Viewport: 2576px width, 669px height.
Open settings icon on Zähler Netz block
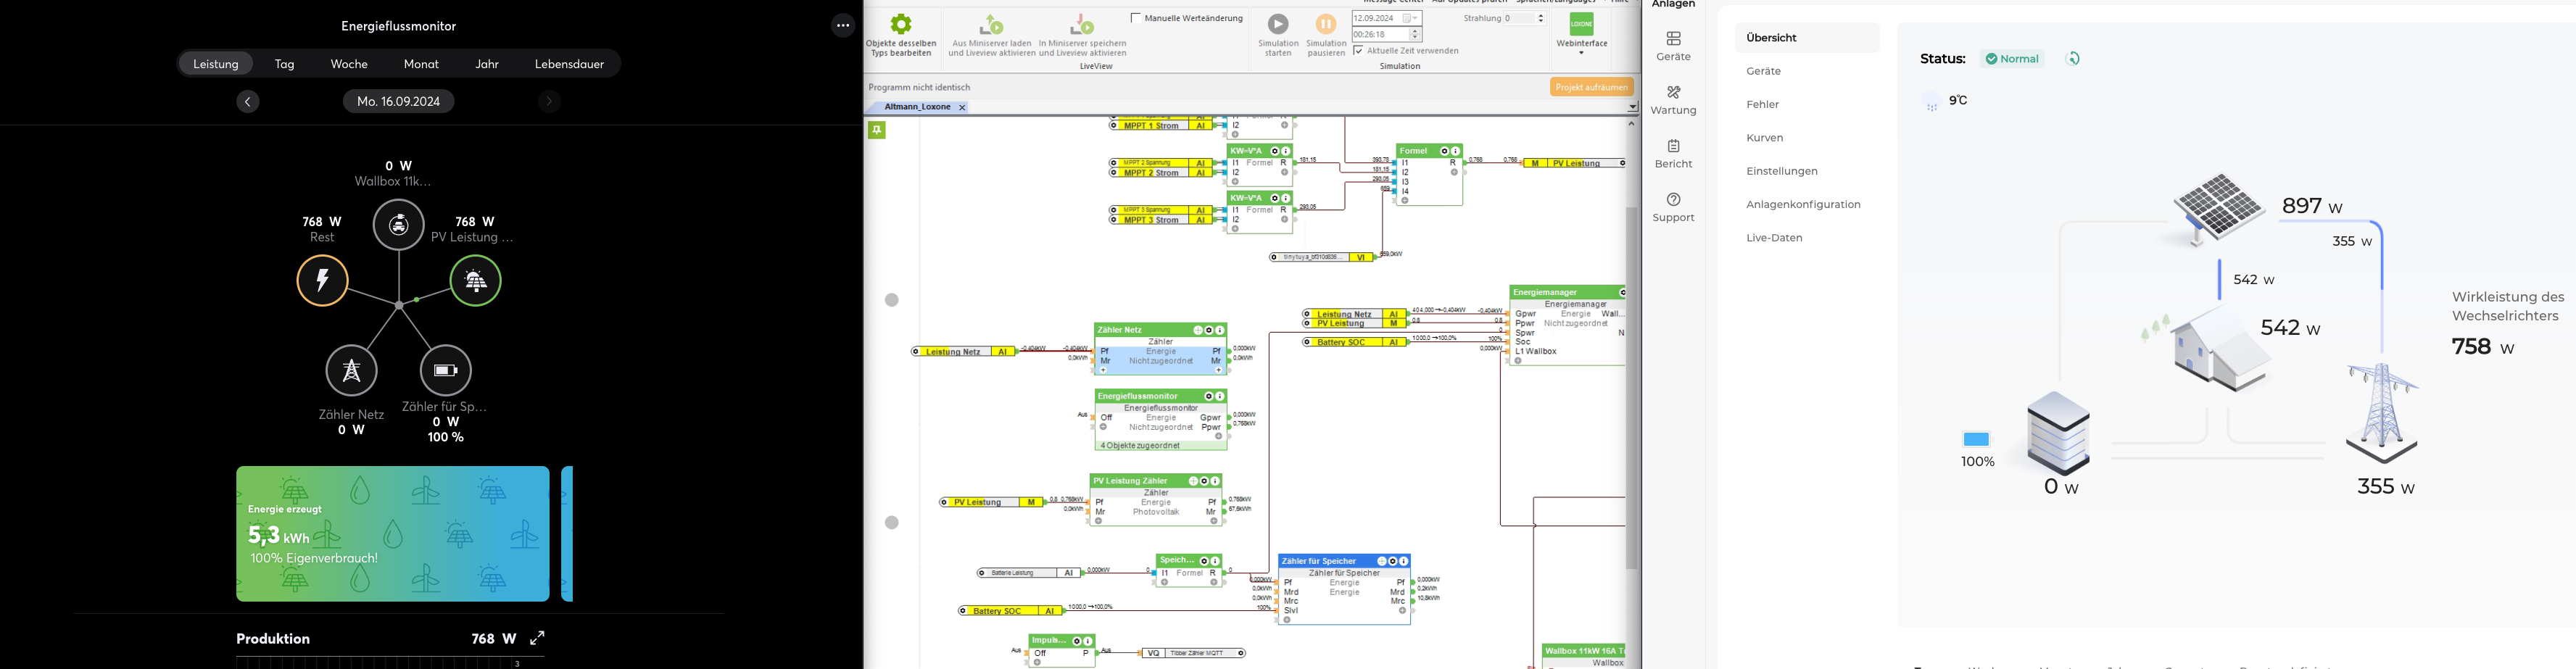pos(1209,331)
